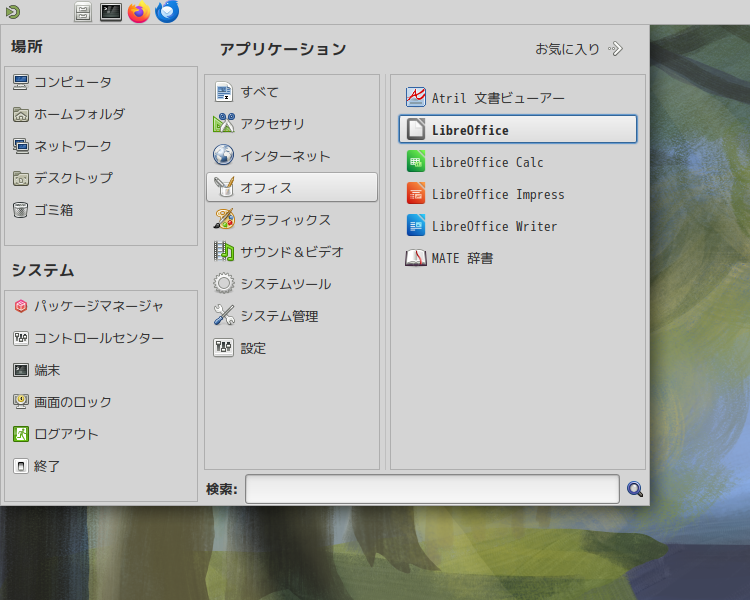Image resolution: width=750 pixels, height=600 pixels.
Task: Click the パッケージマネージャ package icon
Action: (x=21, y=306)
